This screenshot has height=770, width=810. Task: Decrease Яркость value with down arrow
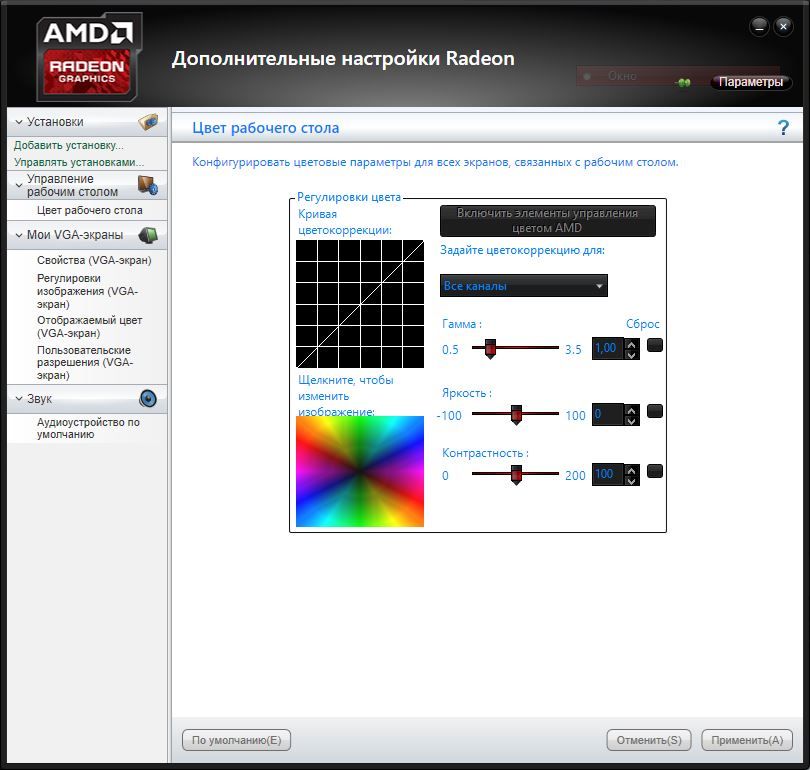pos(631,421)
